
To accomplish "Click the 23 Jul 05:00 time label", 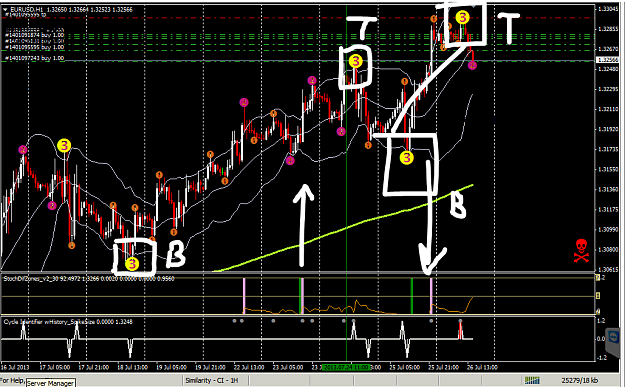I will pos(288,367).
